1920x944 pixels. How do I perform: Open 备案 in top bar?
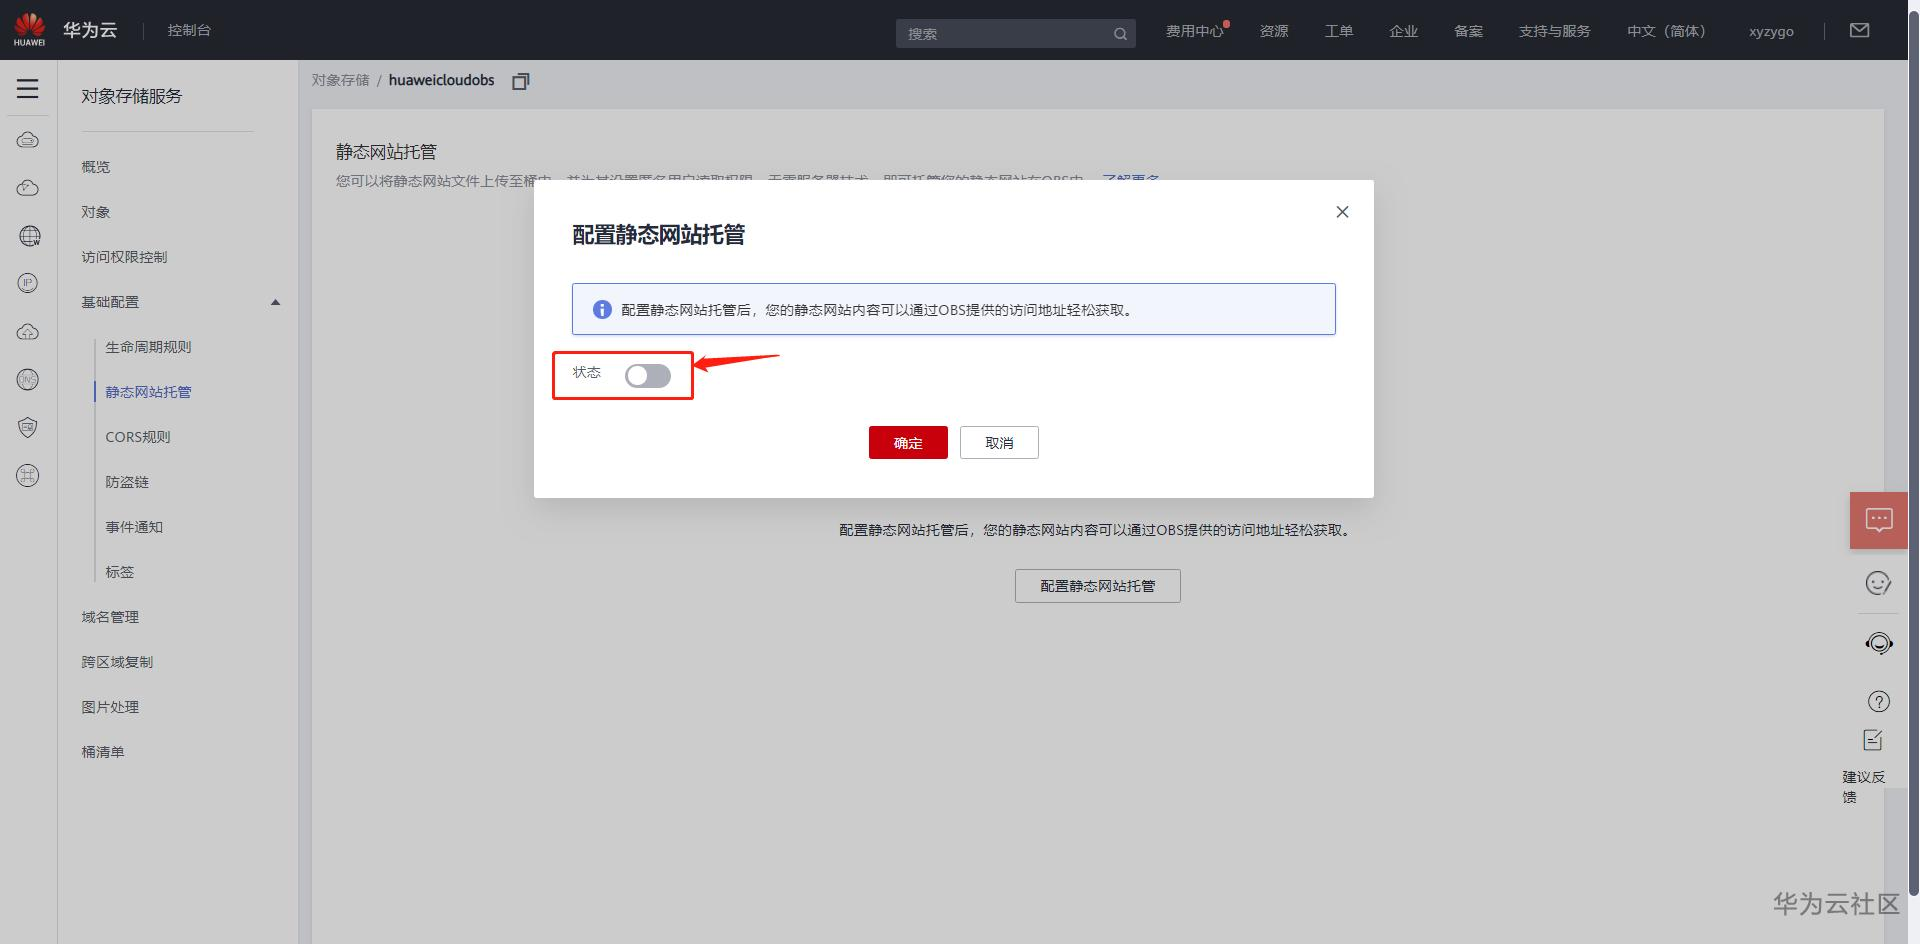(1469, 31)
